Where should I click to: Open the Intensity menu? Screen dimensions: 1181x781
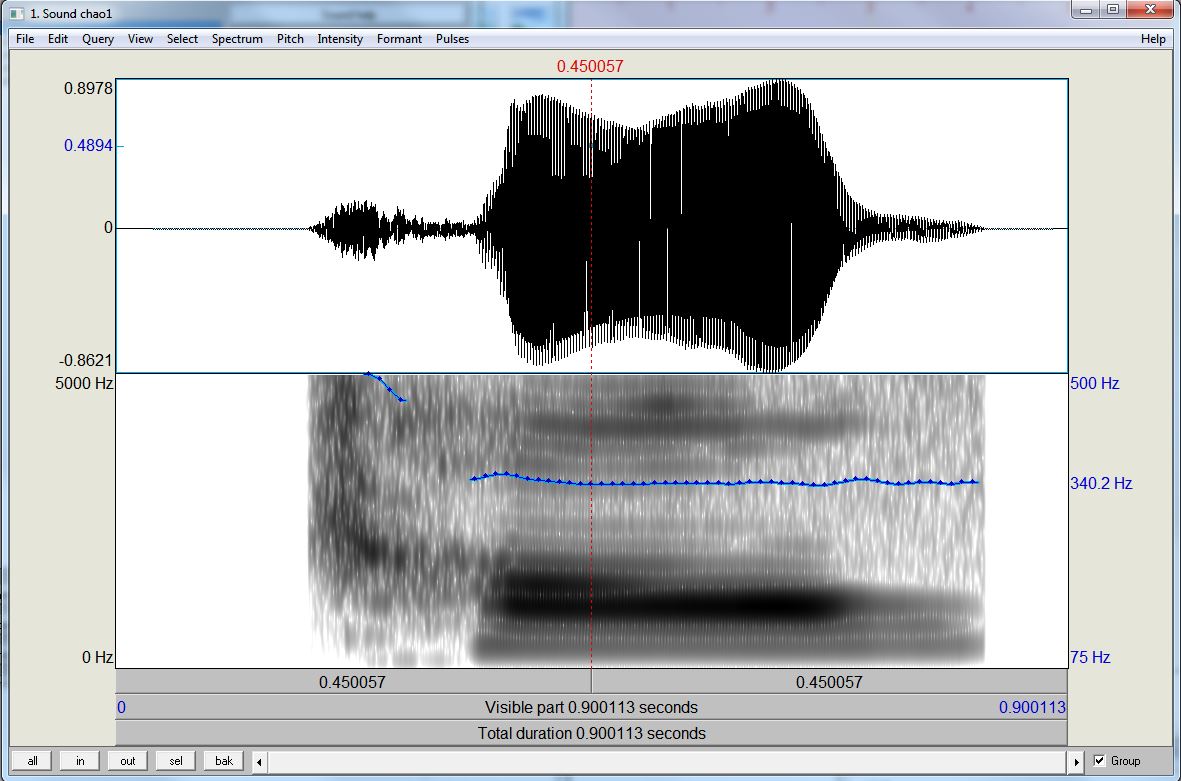[x=340, y=39]
